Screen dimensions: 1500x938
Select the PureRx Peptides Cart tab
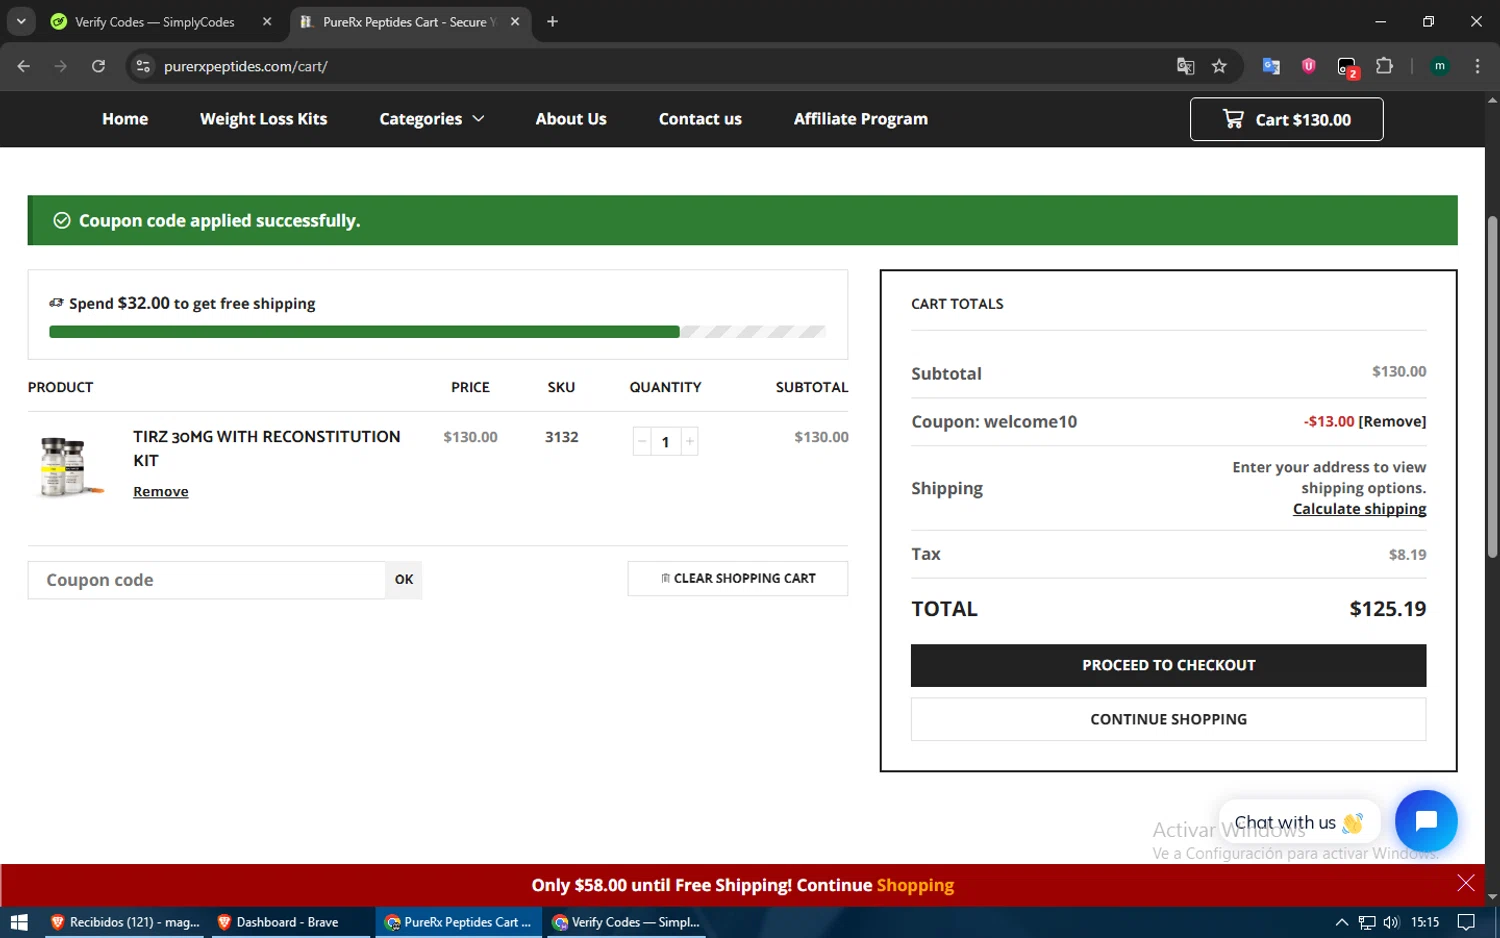[408, 21]
